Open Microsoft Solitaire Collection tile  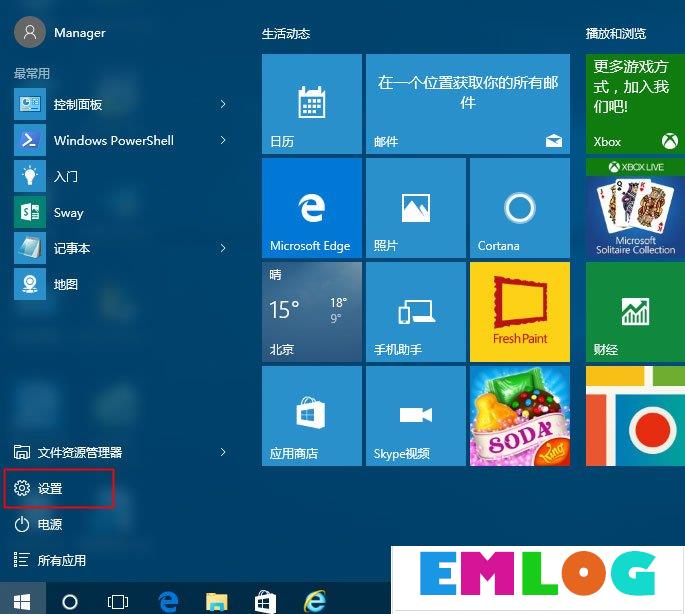635,208
